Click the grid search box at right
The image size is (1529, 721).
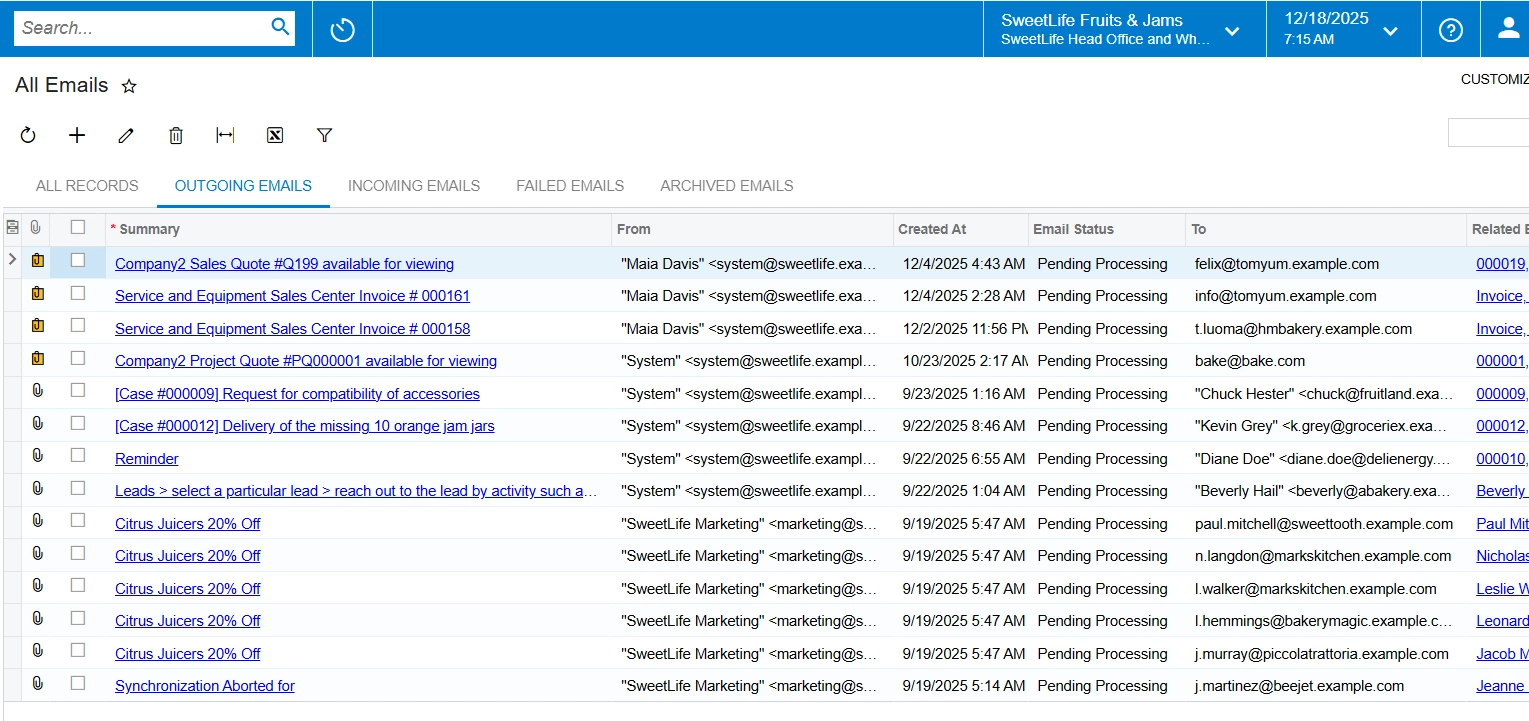click(x=1488, y=132)
